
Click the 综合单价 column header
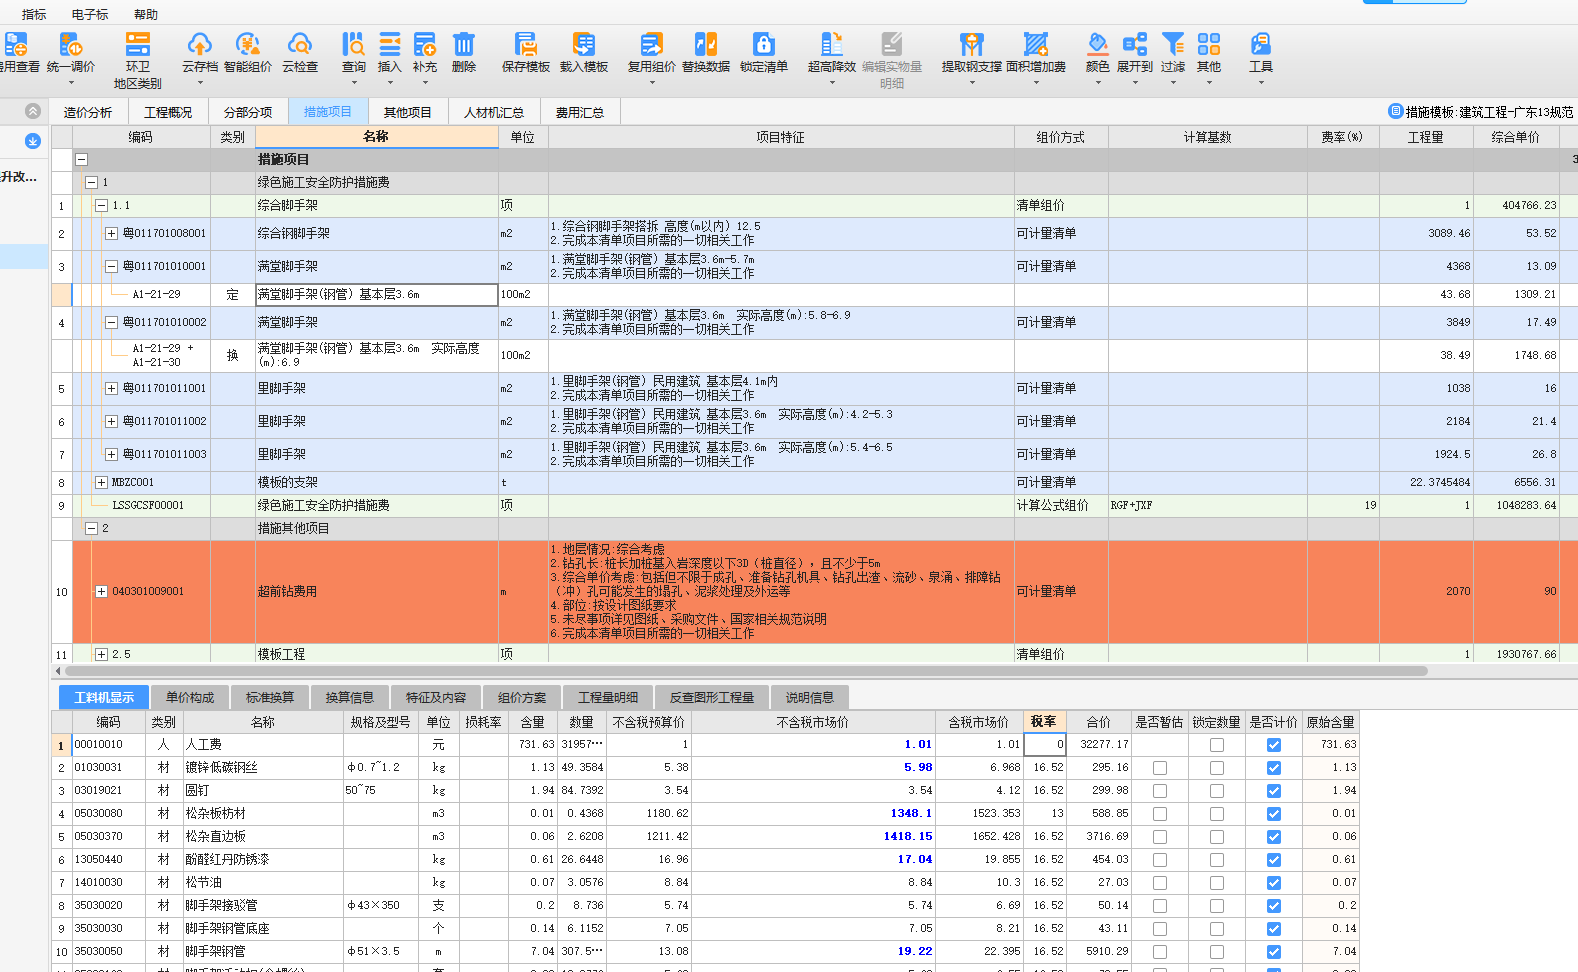[1515, 137]
